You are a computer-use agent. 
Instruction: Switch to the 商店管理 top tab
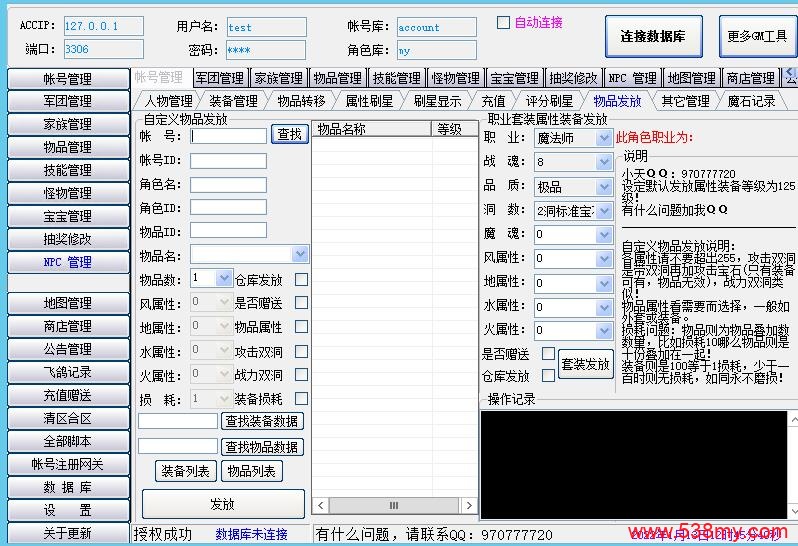coord(750,78)
